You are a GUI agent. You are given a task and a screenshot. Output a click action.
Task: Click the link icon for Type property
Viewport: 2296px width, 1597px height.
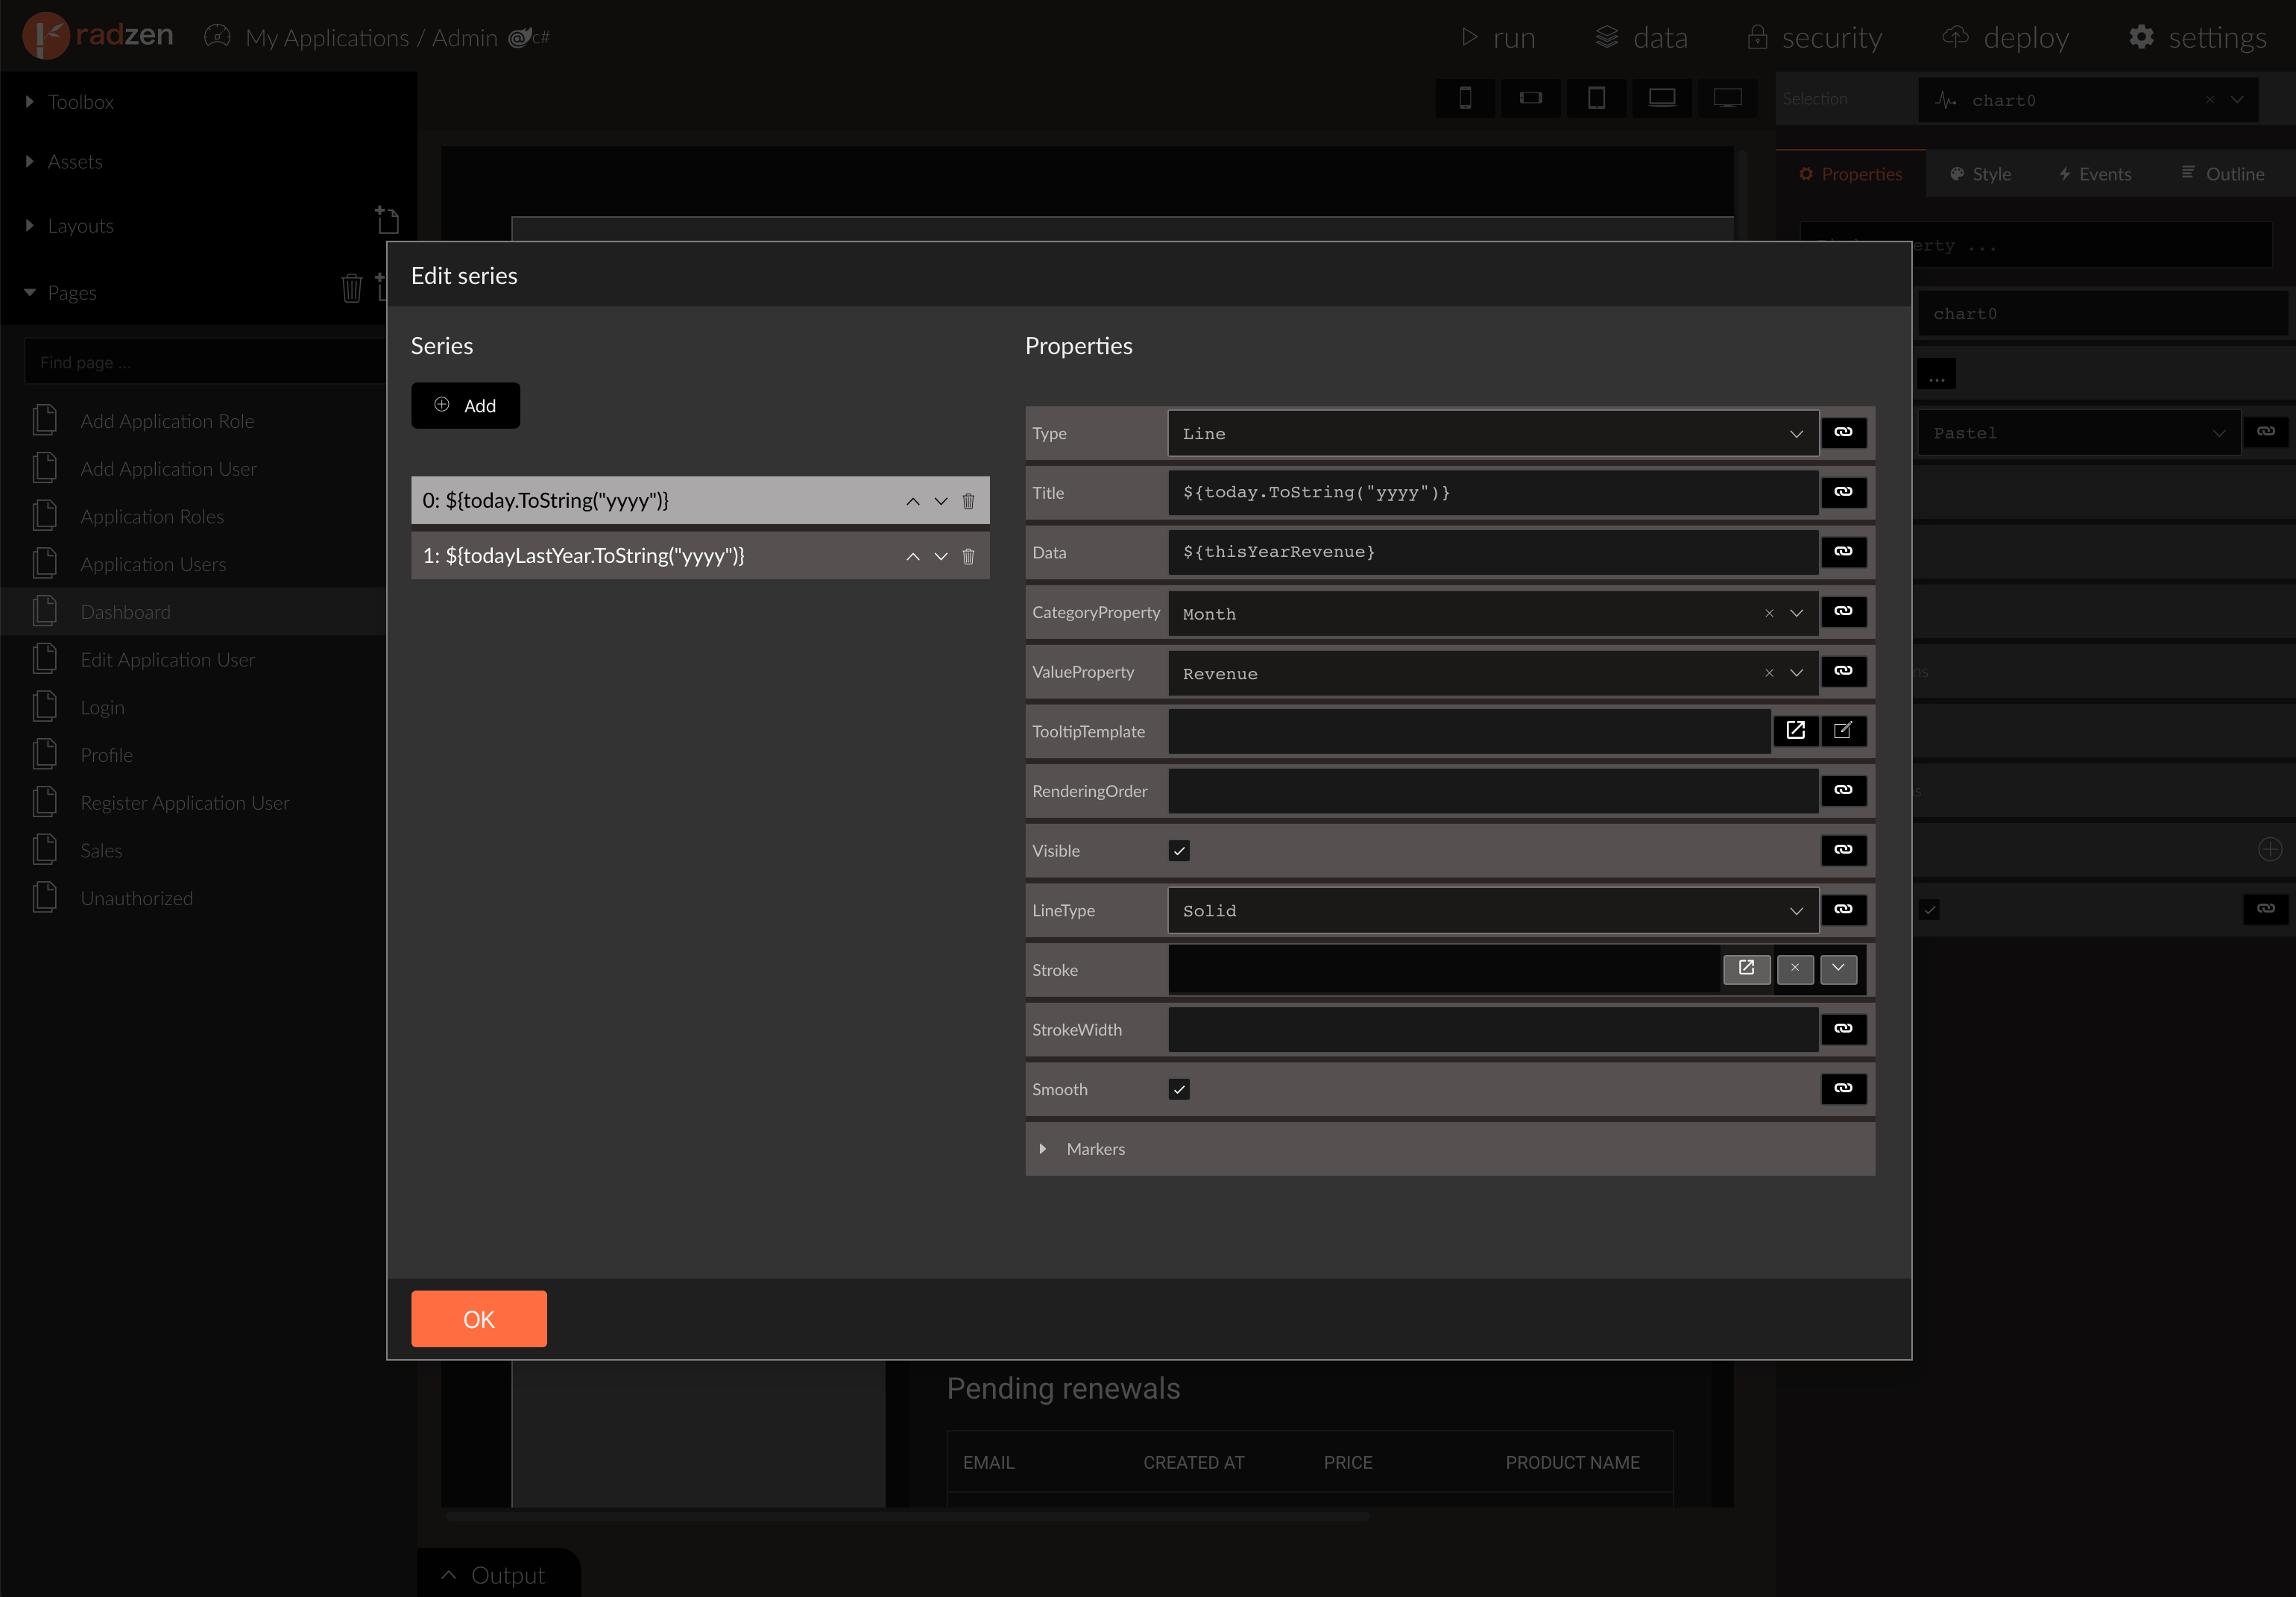tap(1843, 433)
